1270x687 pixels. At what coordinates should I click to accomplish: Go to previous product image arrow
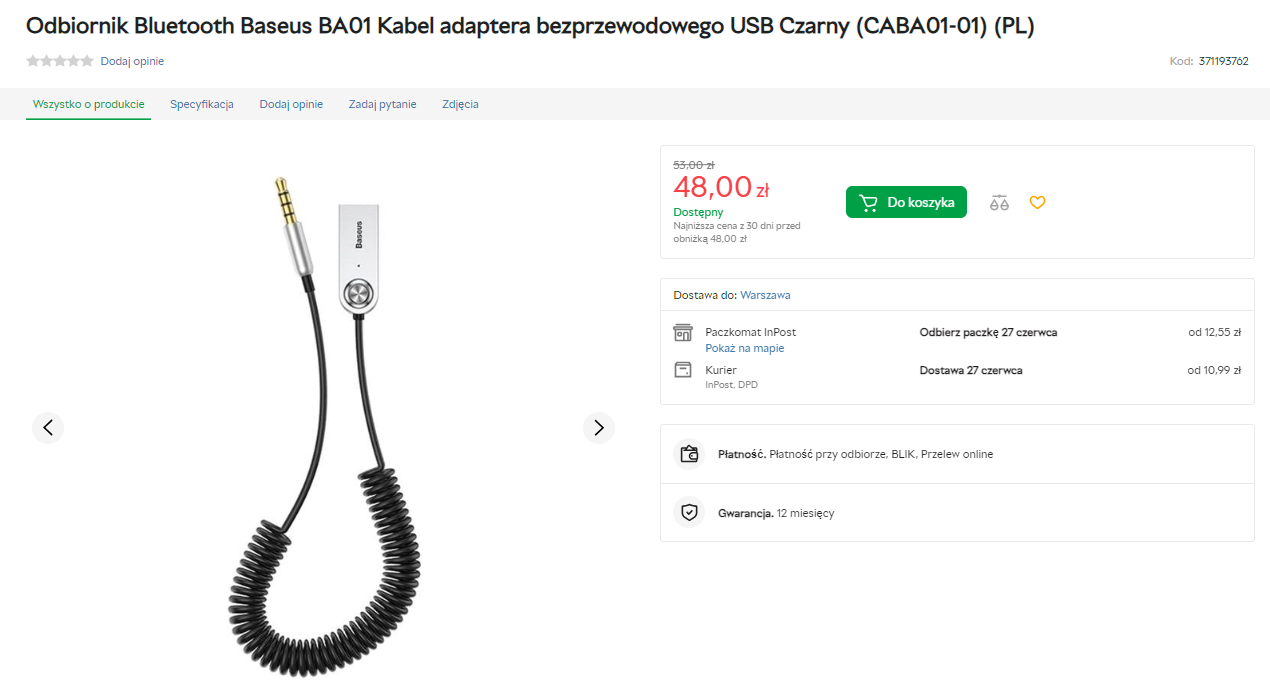[x=48, y=428]
